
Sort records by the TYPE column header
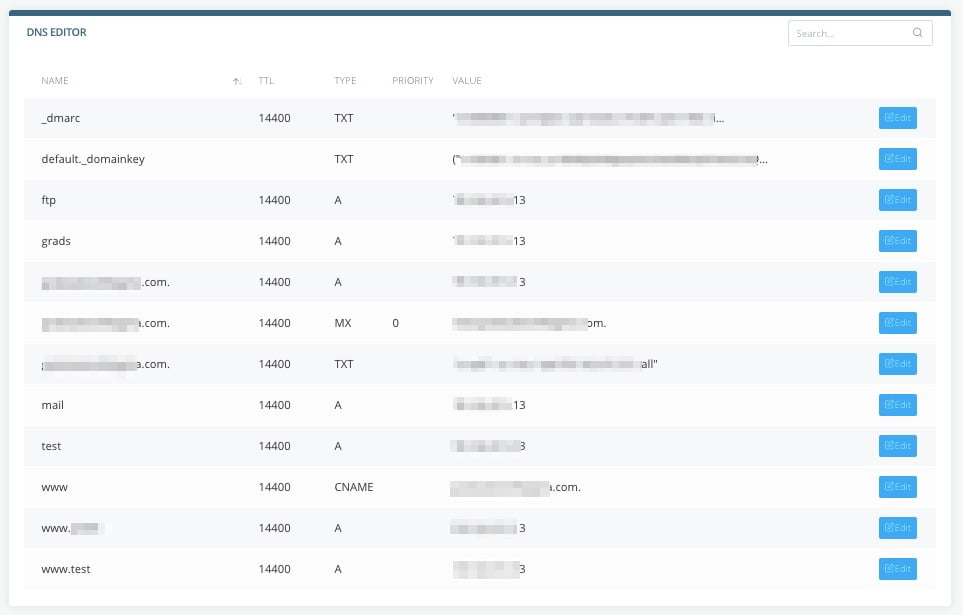[345, 81]
